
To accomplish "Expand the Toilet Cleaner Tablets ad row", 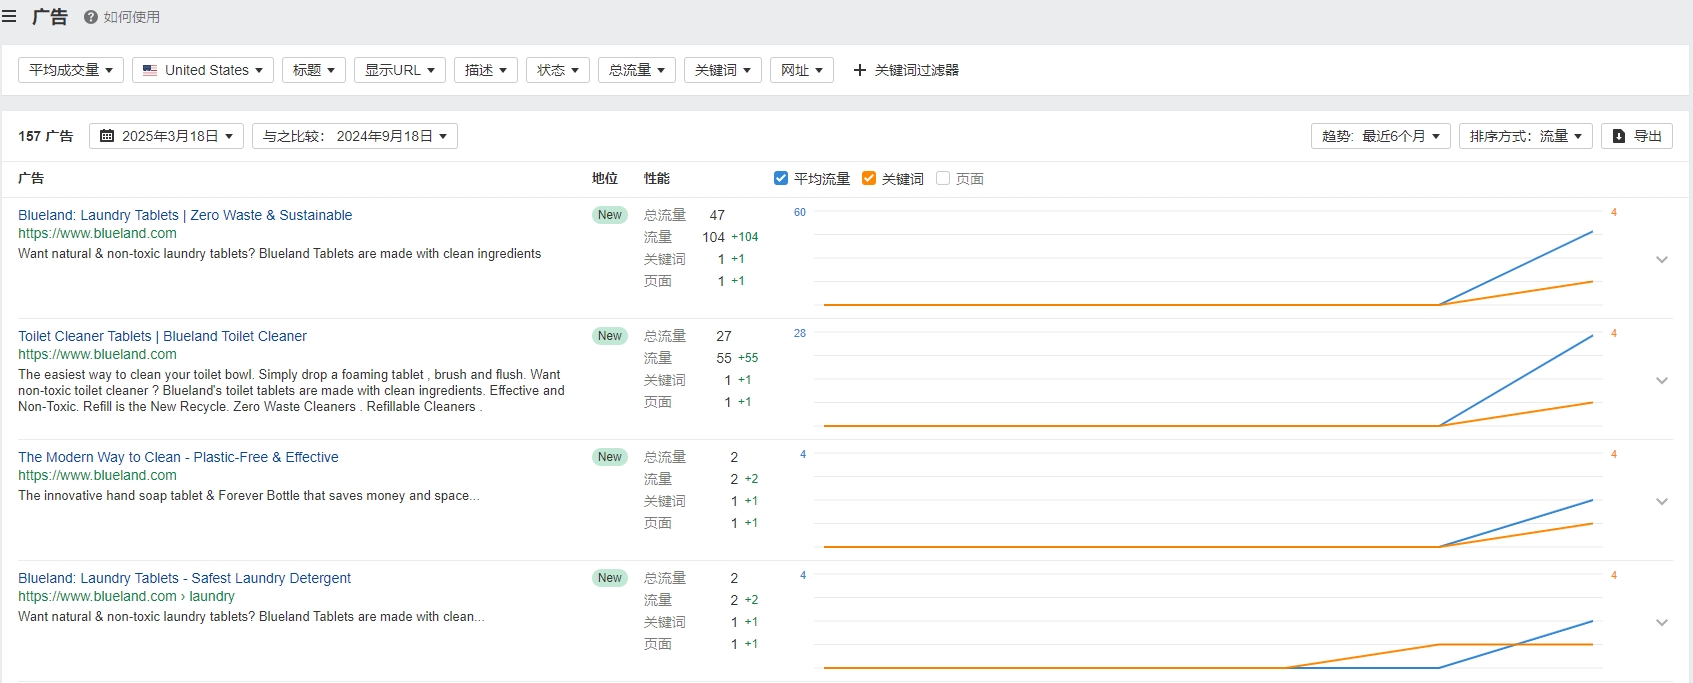I will [x=1662, y=380].
